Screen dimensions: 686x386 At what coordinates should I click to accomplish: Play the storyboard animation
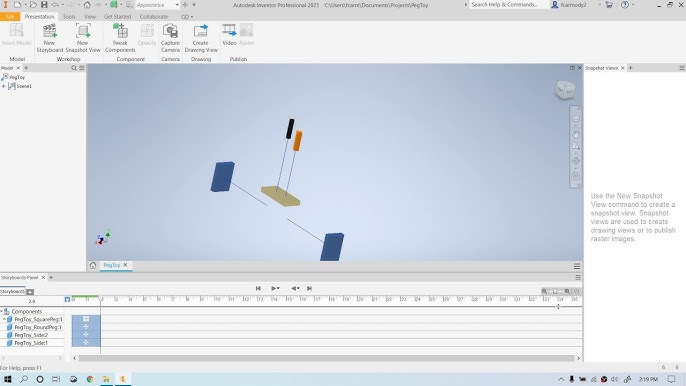coord(273,288)
